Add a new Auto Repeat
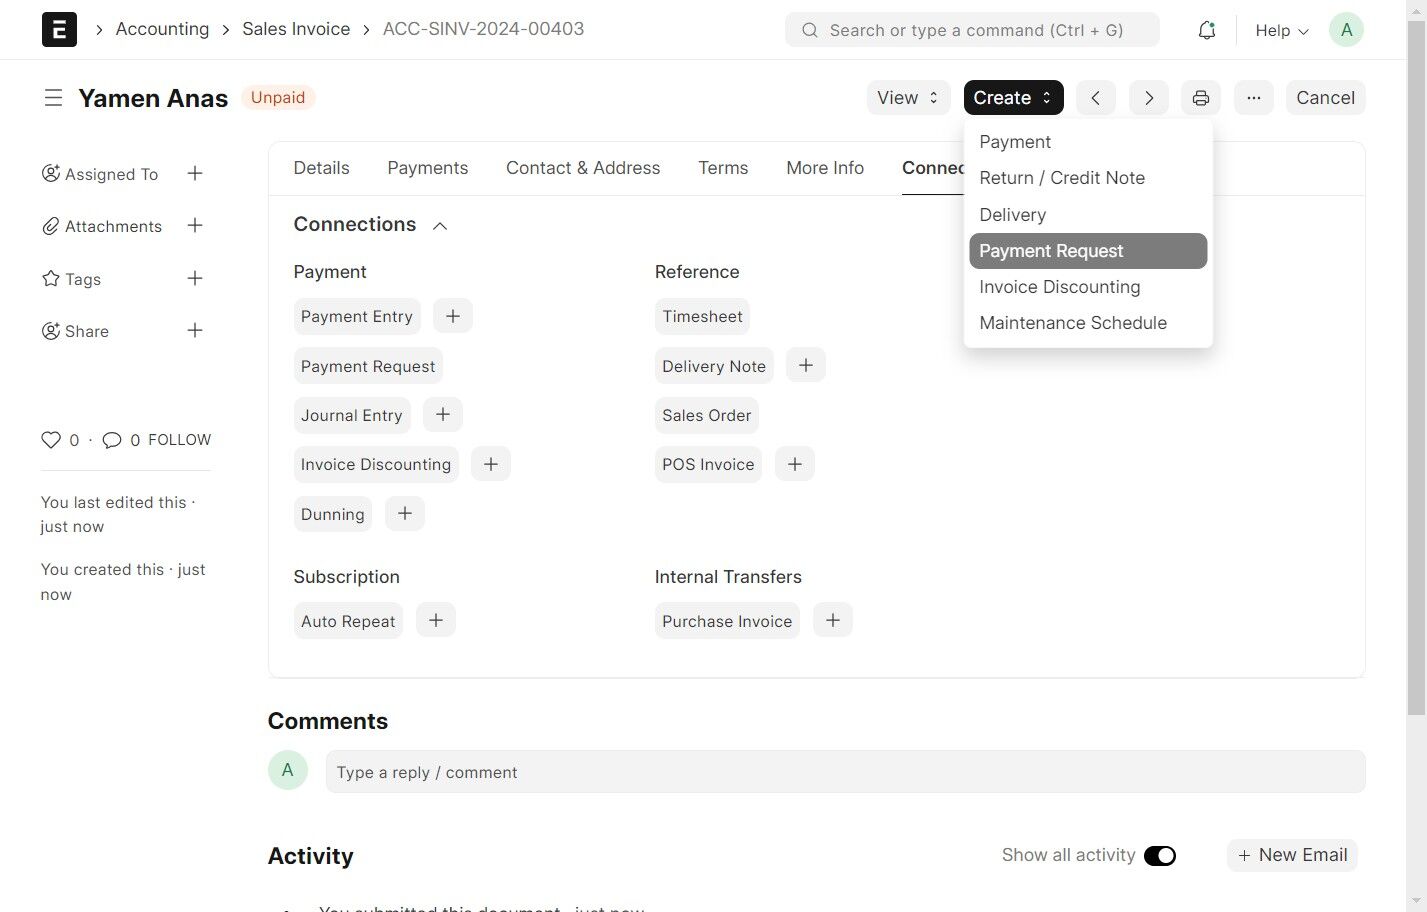 click(x=436, y=621)
